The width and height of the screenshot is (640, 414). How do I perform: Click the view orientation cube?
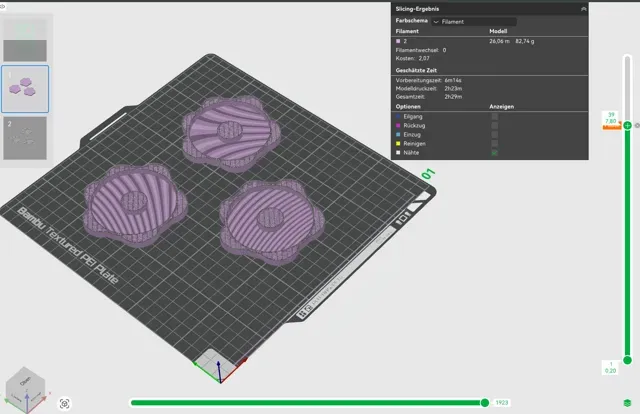tap(25, 389)
